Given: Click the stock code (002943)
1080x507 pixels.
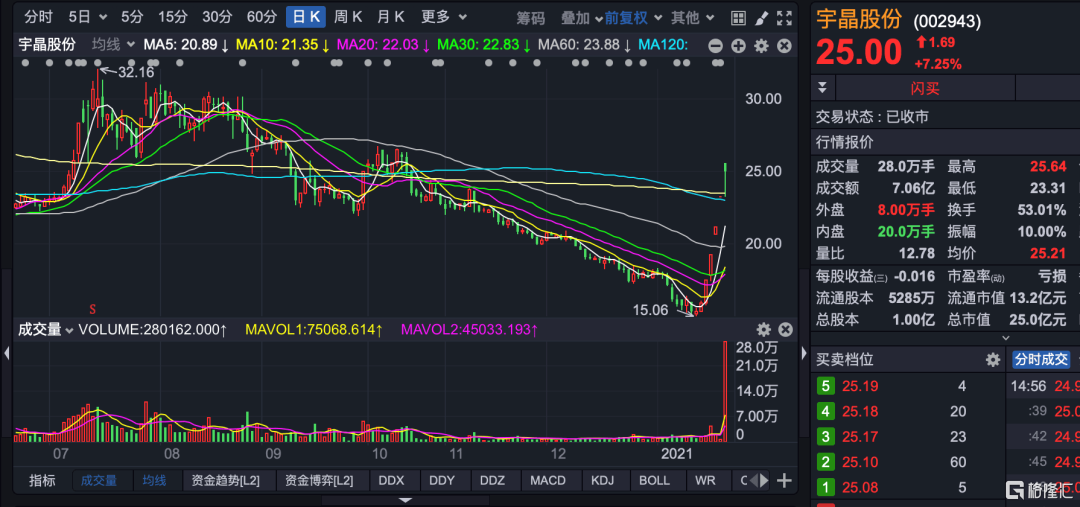Looking at the screenshot, I should (x=947, y=21).
